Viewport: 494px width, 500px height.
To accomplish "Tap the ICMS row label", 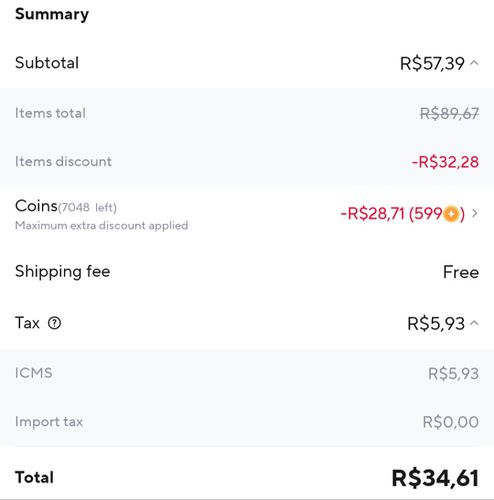I will [34, 373].
